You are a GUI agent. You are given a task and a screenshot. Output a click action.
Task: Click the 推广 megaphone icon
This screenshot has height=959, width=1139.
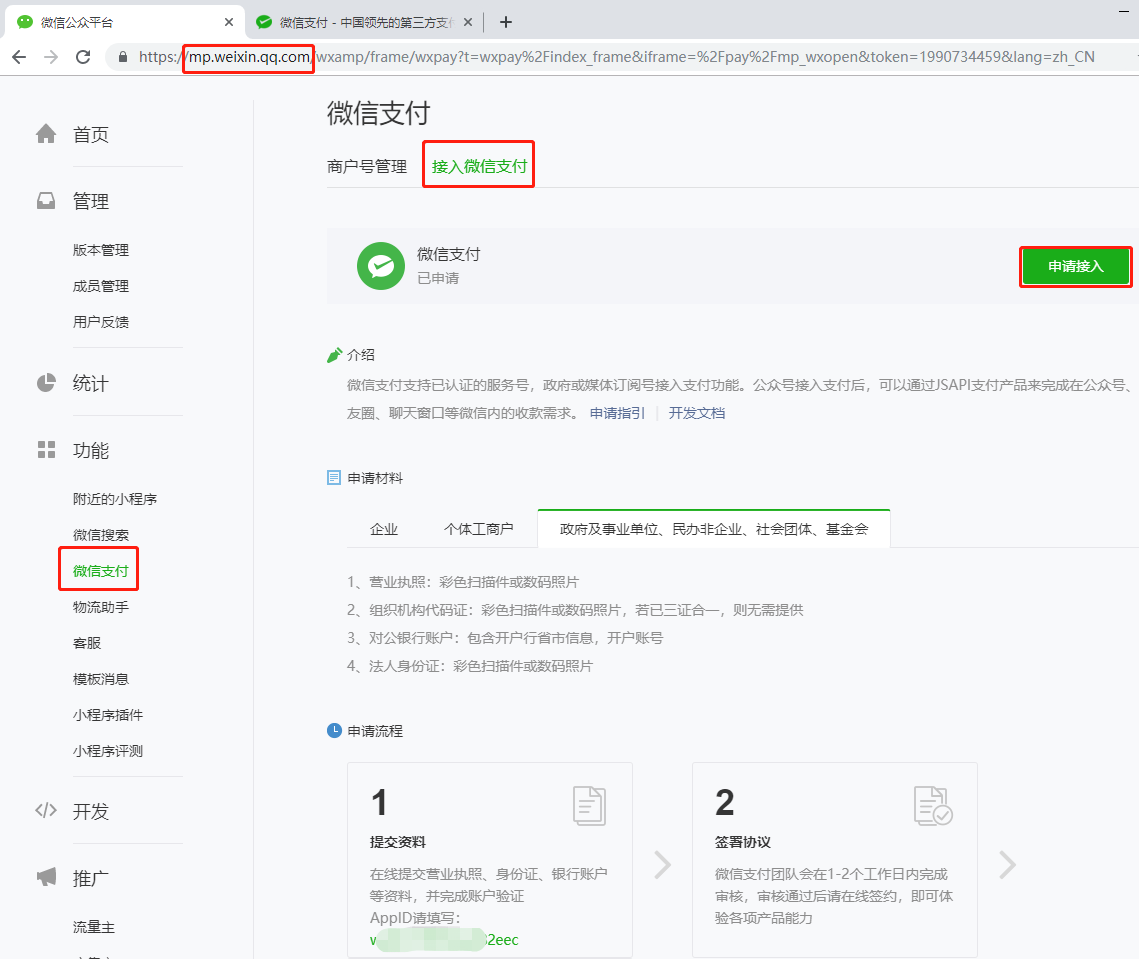pos(46,877)
